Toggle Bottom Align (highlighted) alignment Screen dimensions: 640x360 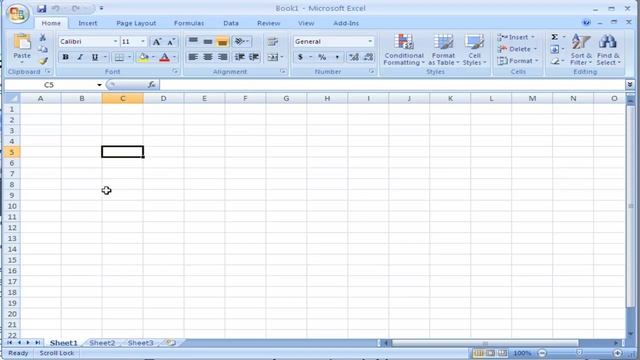click(x=222, y=41)
